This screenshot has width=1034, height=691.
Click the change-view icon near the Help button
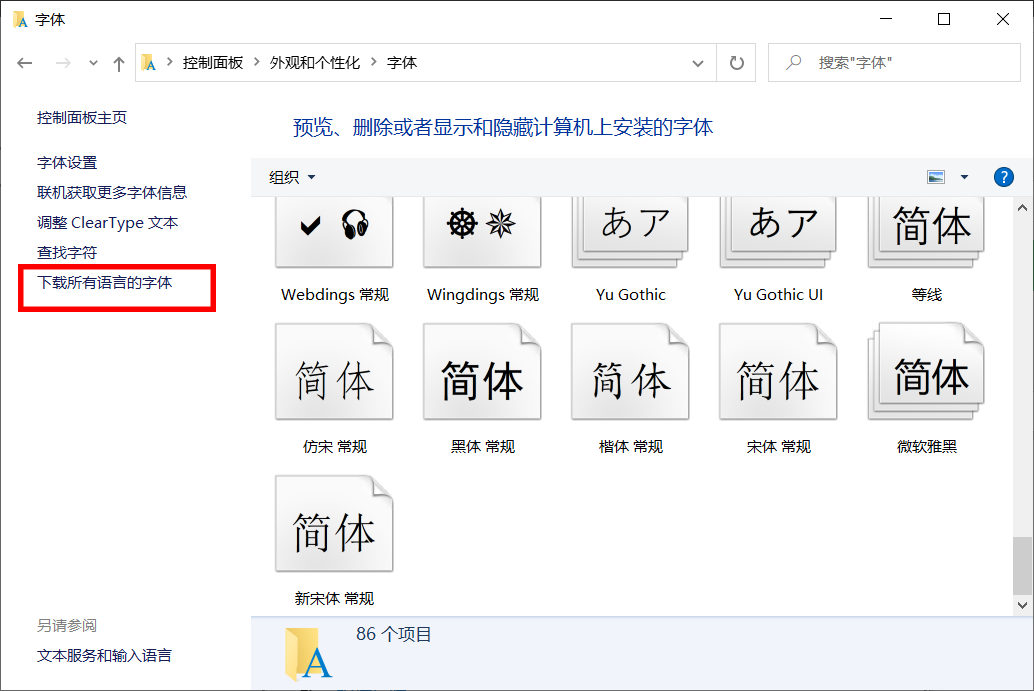pos(937,176)
